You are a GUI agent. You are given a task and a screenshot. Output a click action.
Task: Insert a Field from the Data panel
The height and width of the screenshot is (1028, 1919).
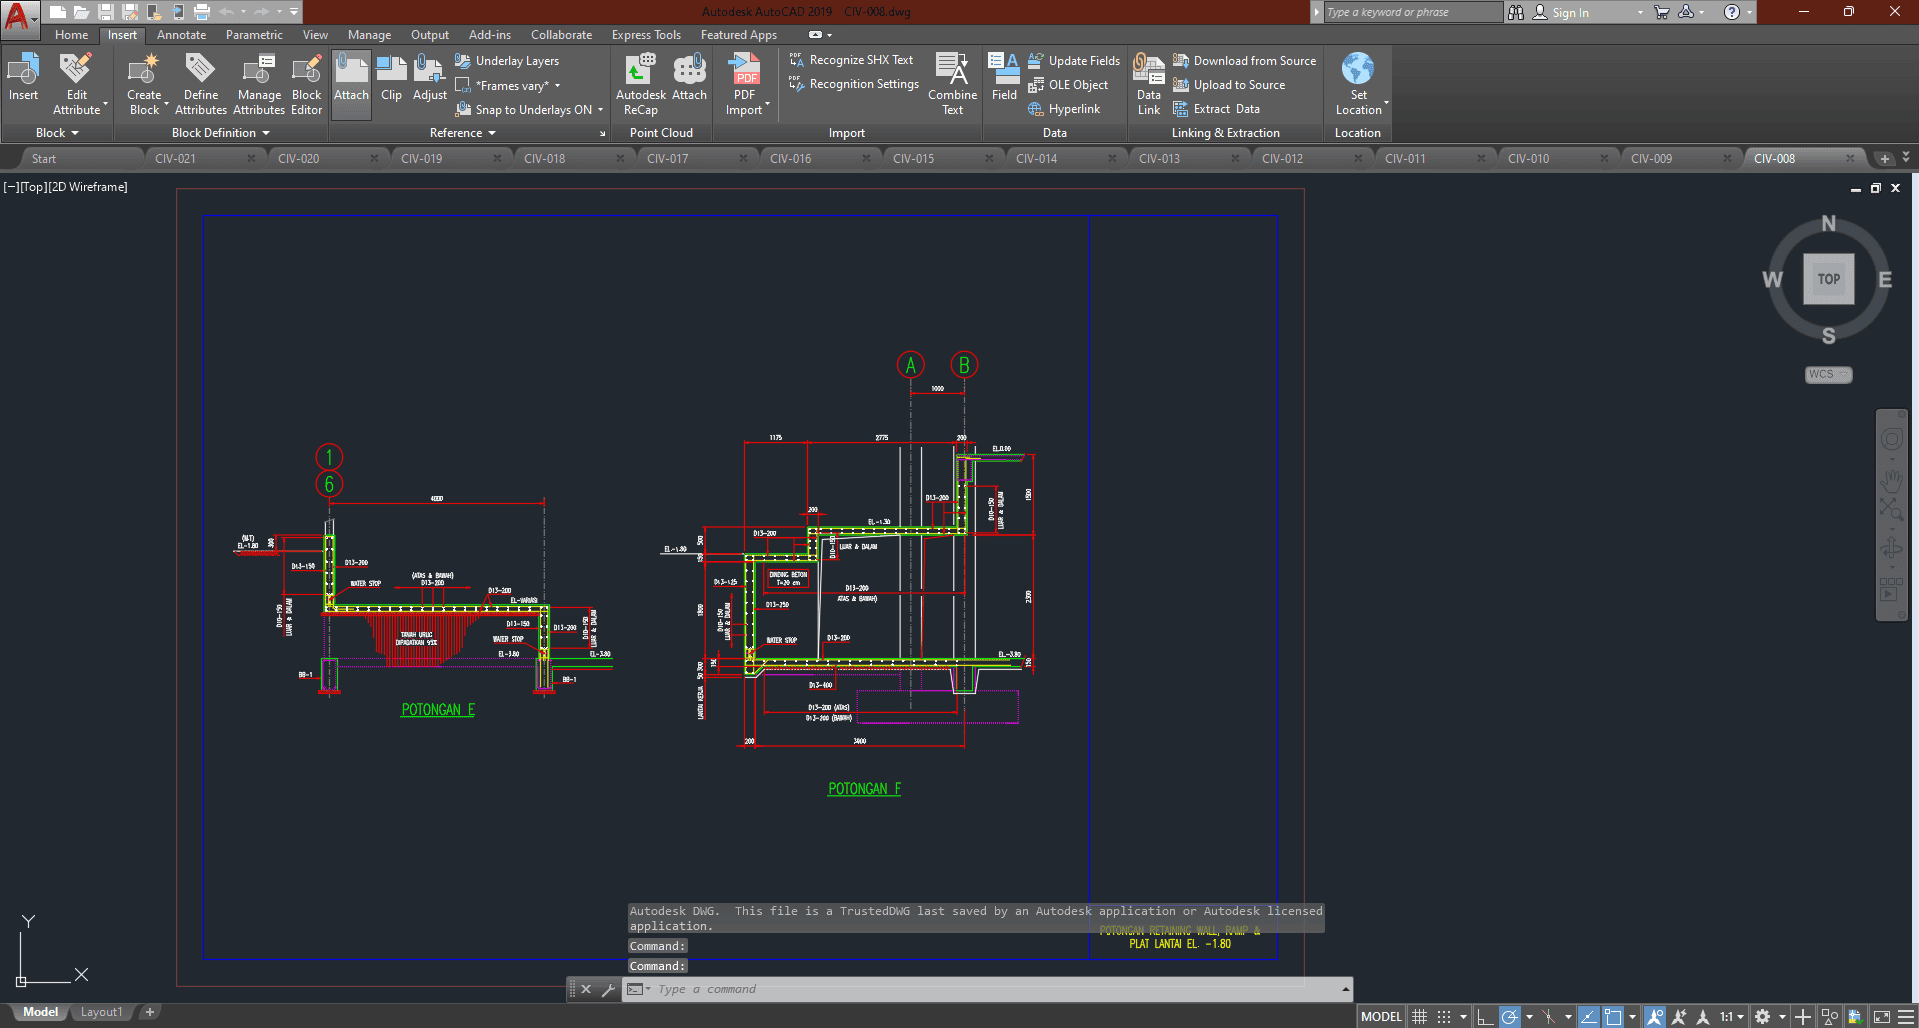point(1004,78)
